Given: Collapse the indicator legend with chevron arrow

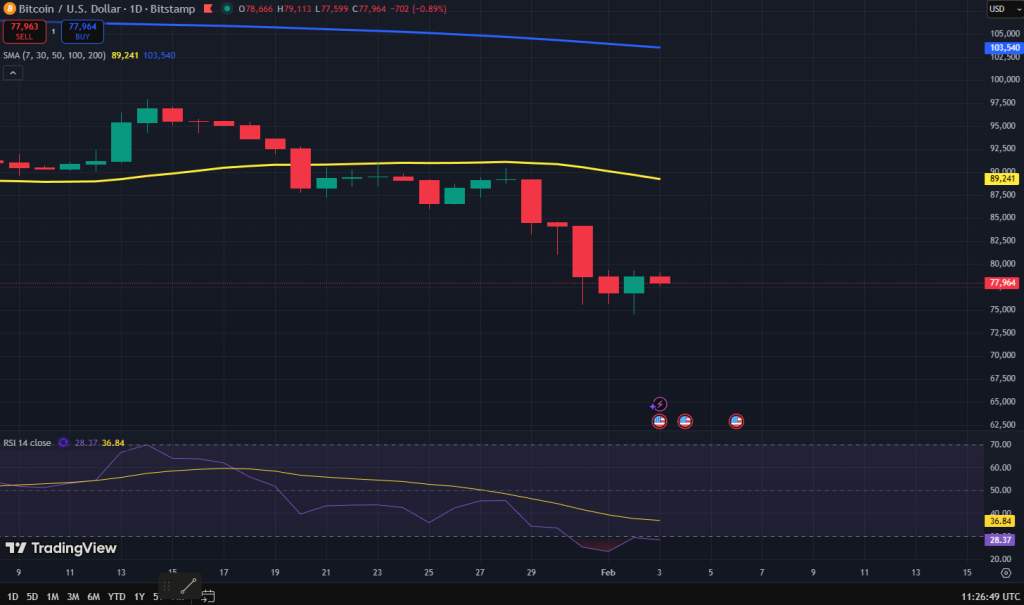Looking at the screenshot, I should (13, 73).
